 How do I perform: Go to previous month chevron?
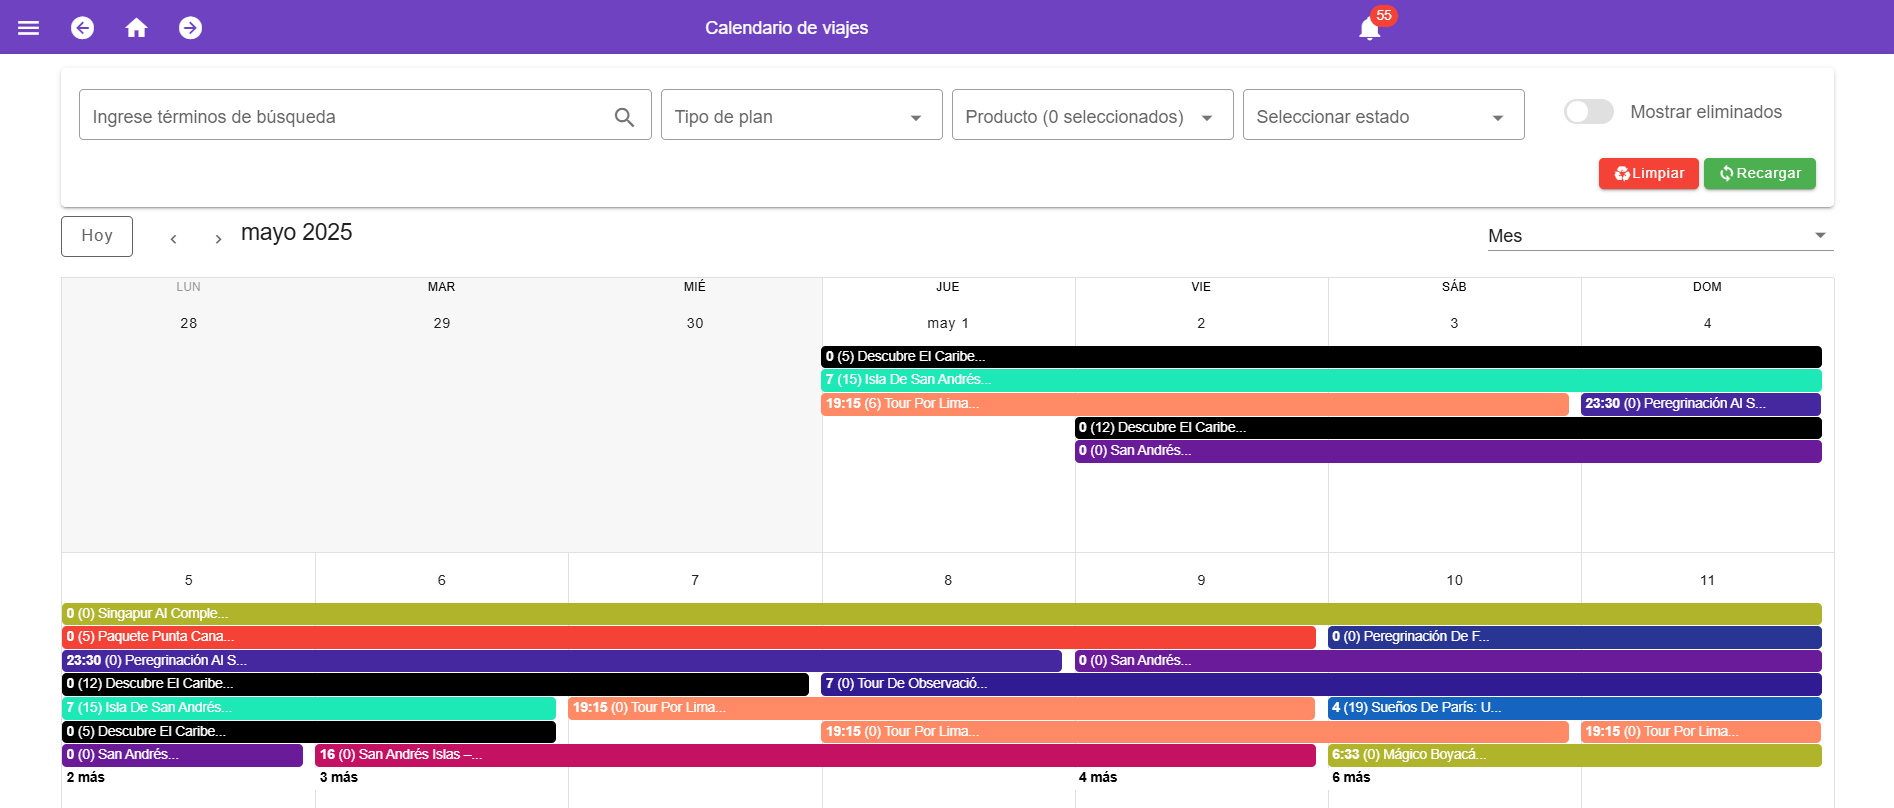173,239
